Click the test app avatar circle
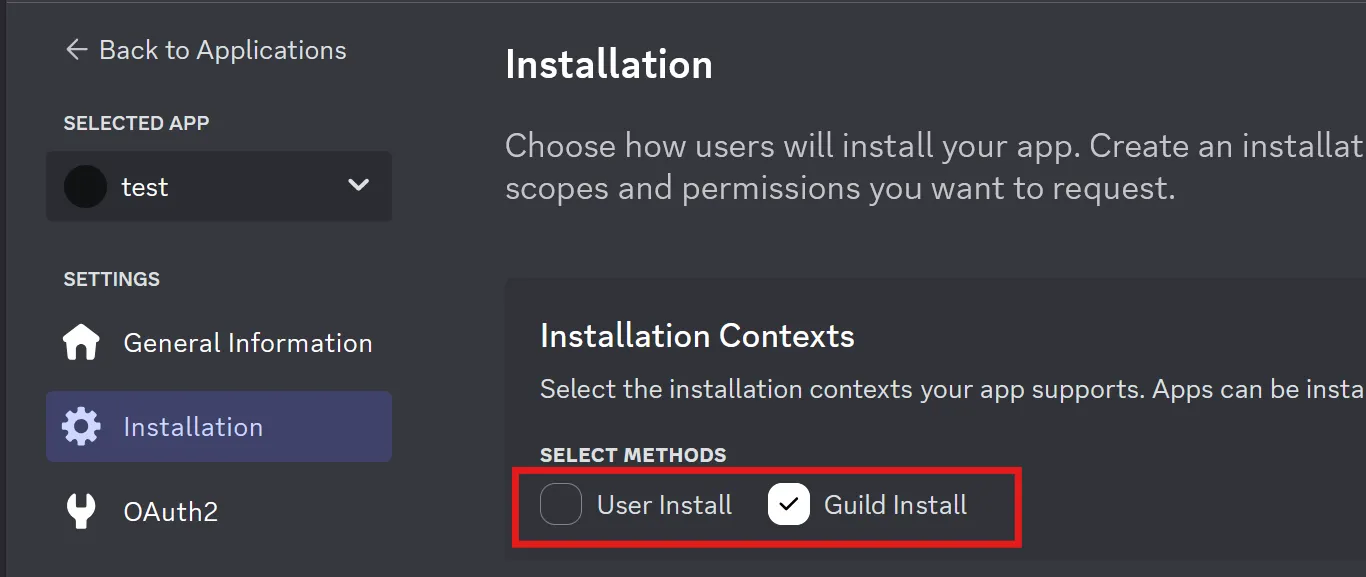 [x=85, y=186]
